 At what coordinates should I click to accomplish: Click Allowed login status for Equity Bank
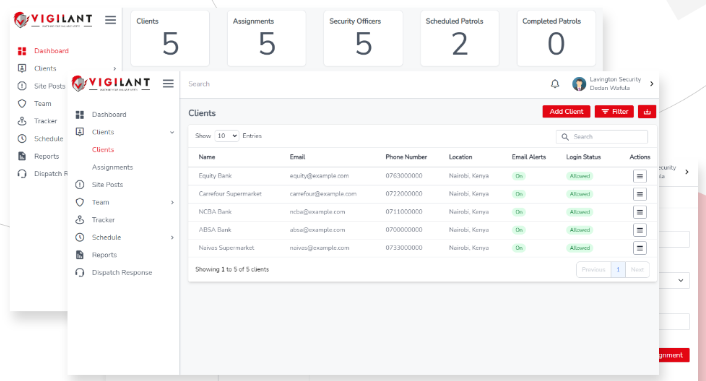(579, 176)
